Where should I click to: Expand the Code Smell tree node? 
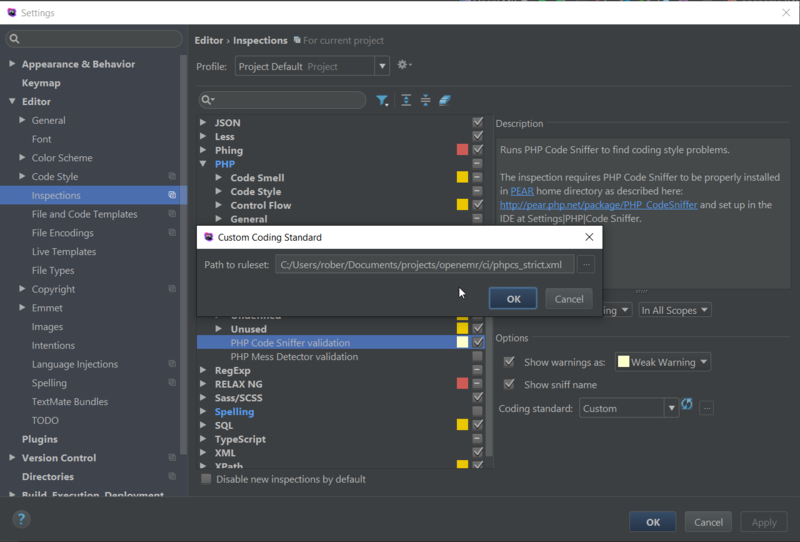(219, 178)
